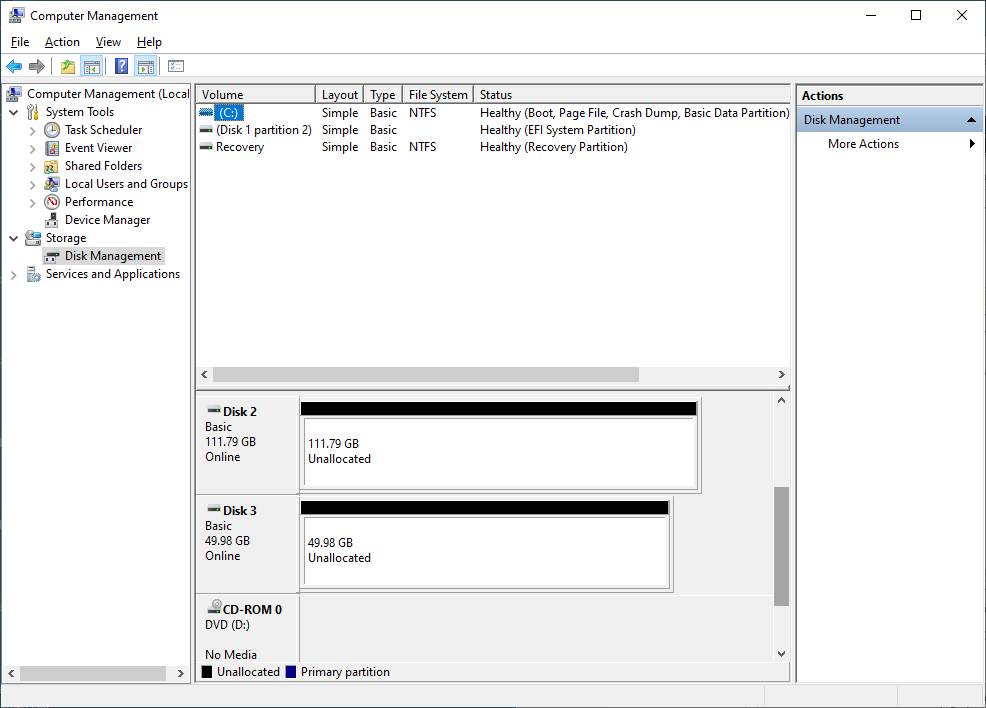Click the Task Scheduler clock icon

click(52, 130)
